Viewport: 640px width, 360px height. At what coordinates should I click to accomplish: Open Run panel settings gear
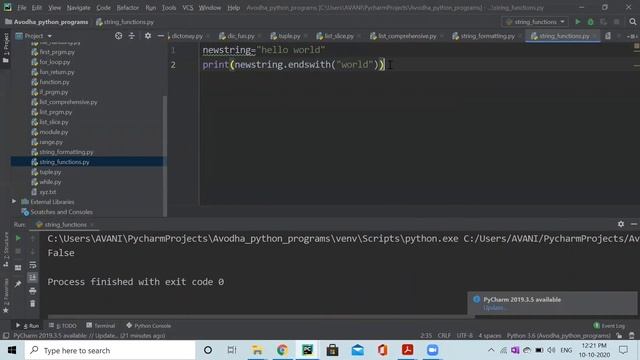click(x=621, y=224)
